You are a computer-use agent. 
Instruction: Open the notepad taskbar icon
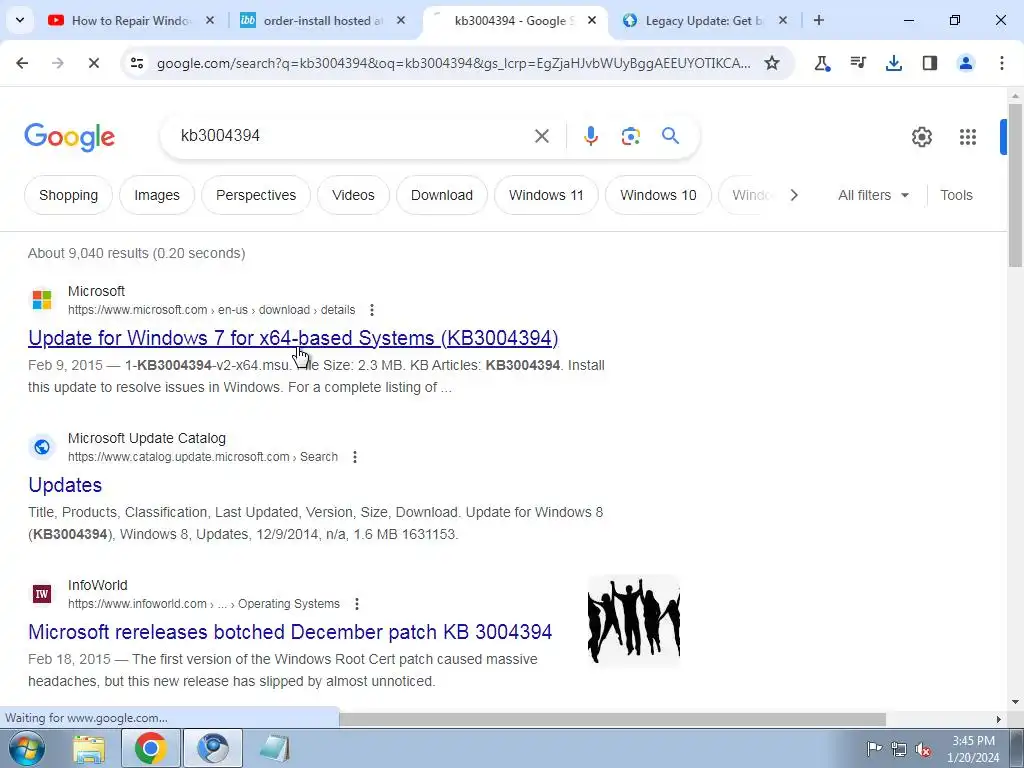point(274,748)
